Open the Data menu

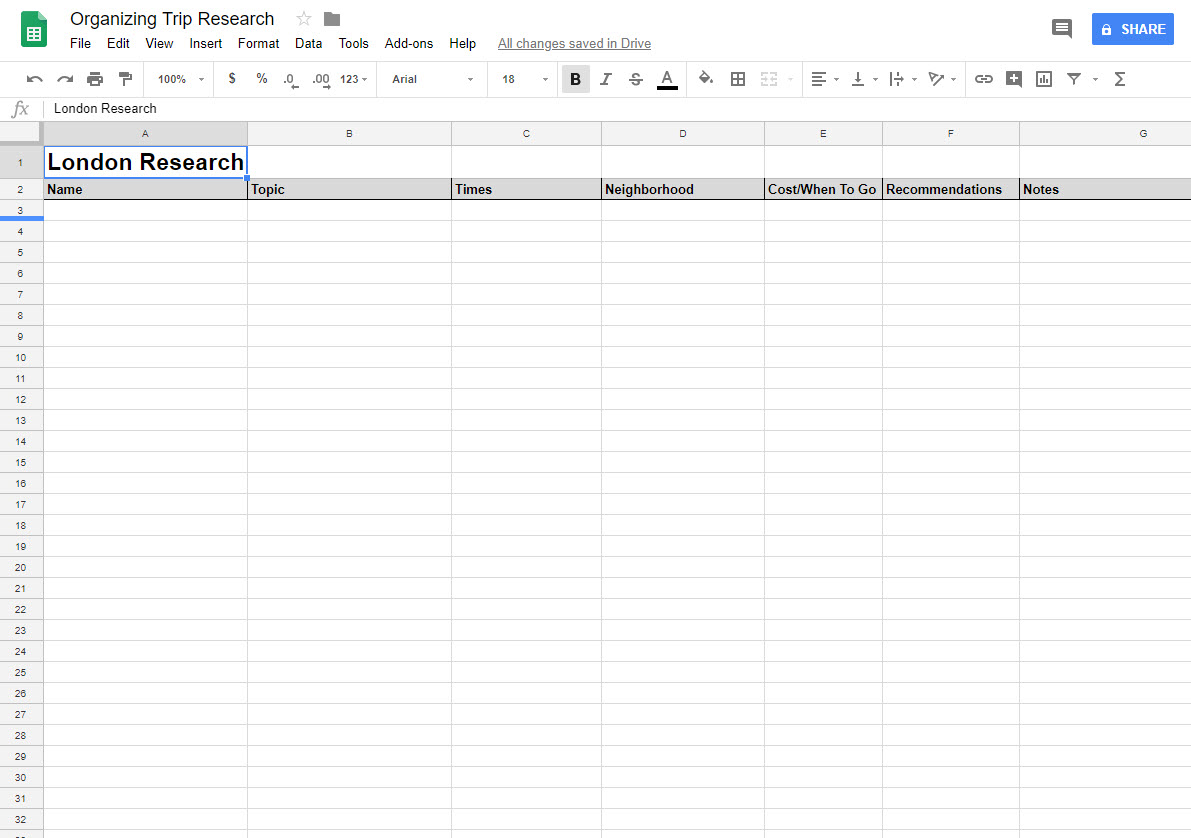(308, 43)
